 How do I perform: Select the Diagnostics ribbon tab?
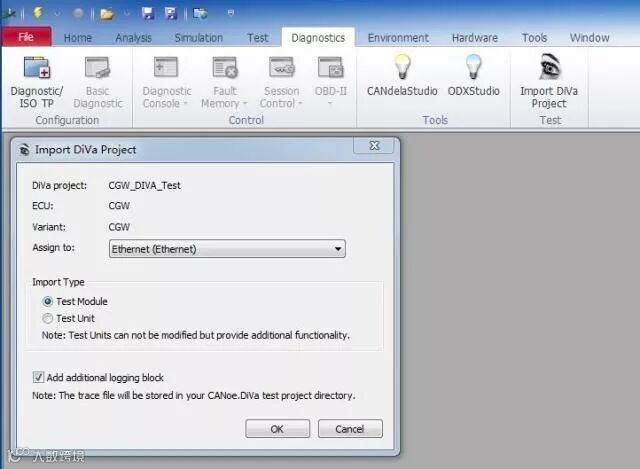318,38
